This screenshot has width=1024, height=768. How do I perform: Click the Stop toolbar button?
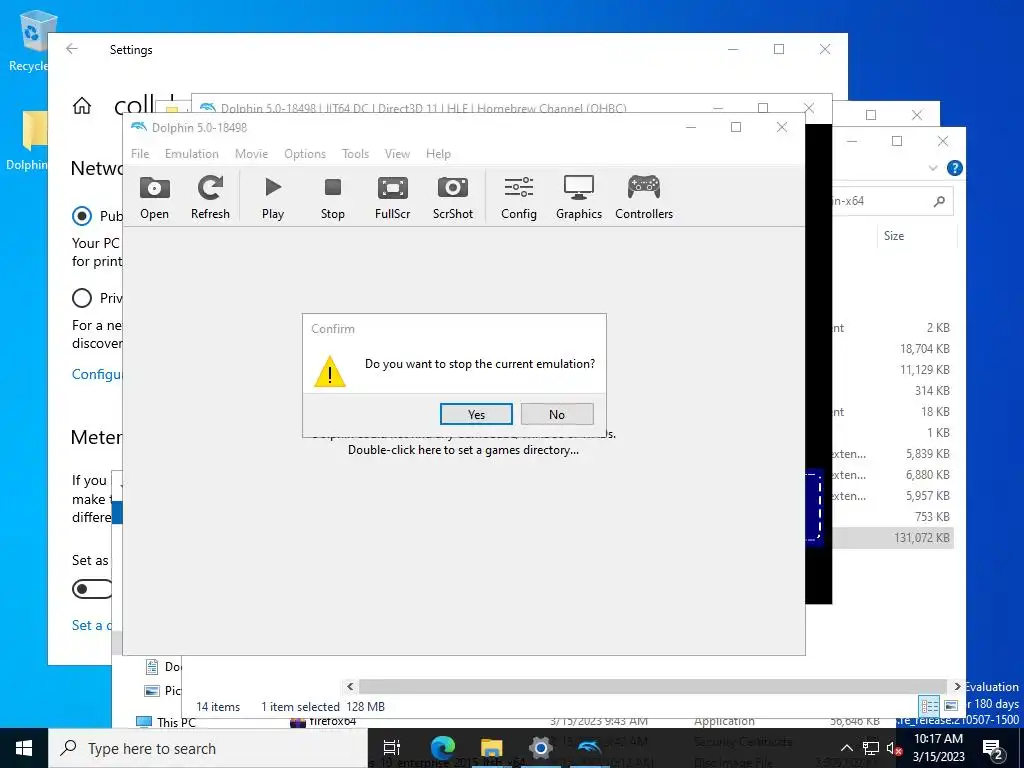[x=332, y=198]
